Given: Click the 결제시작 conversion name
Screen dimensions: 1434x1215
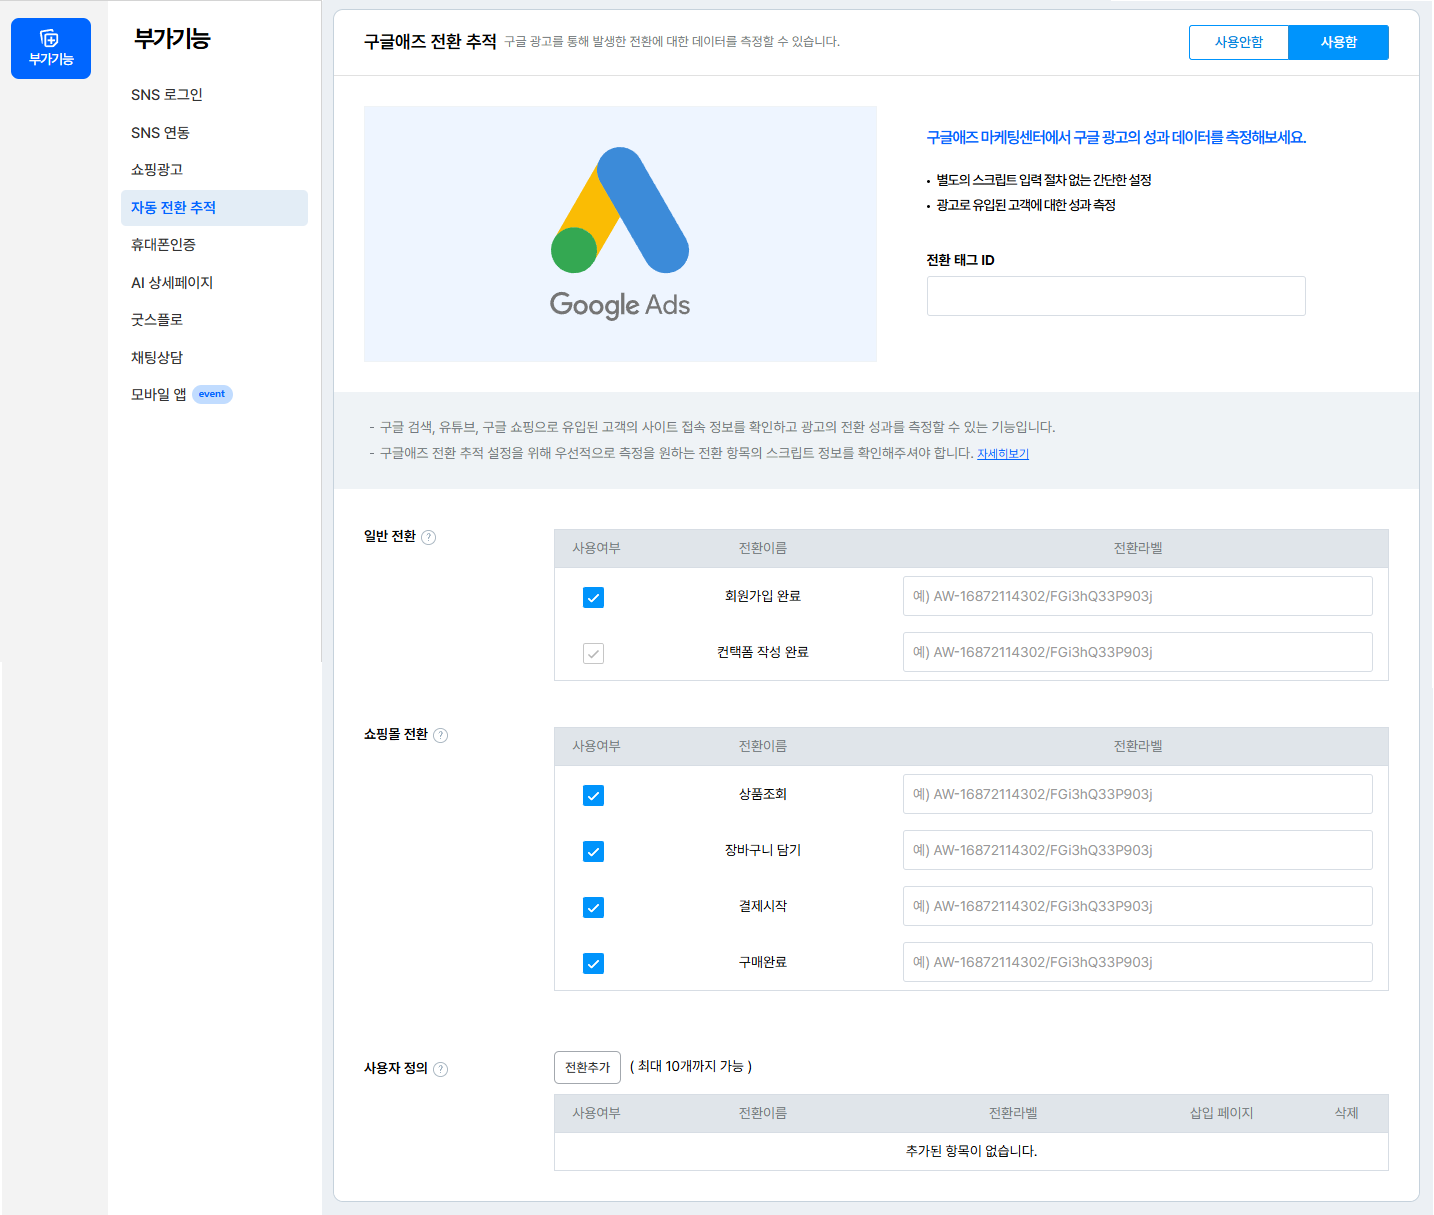Looking at the screenshot, I should click(763, 906).
